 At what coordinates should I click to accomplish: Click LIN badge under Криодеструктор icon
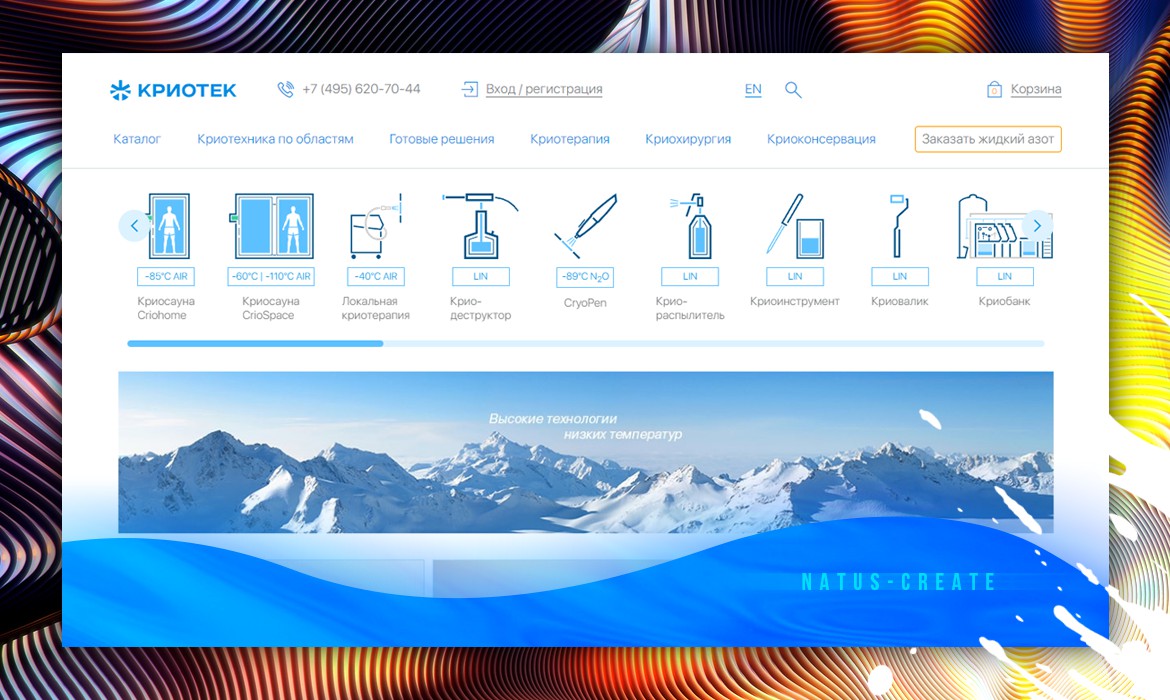(x=481, y=276)
